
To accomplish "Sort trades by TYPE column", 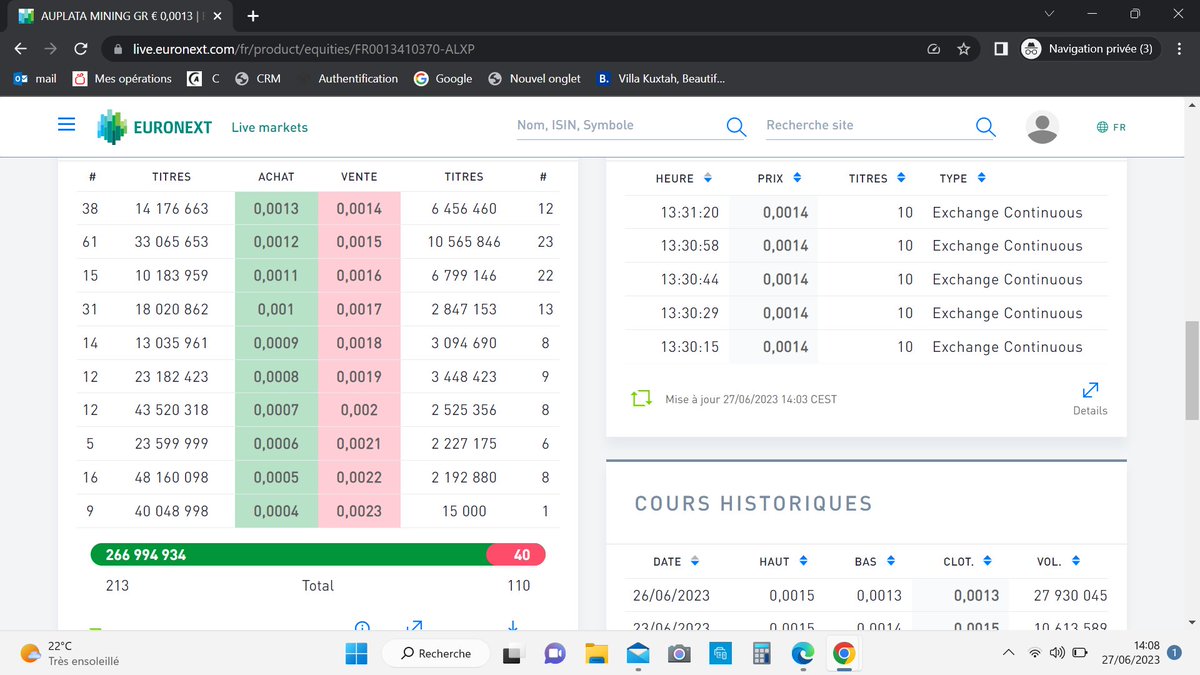I will [981, 178].
